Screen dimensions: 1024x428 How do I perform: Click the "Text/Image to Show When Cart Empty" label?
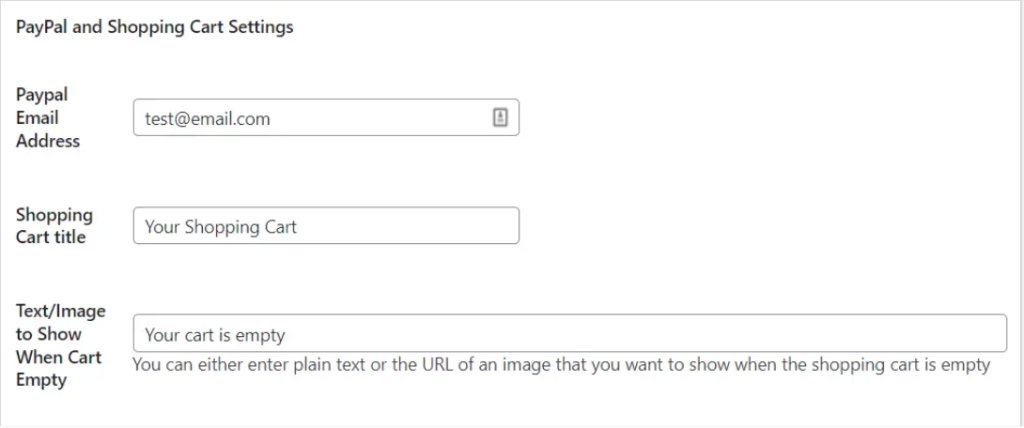(60, 346)
